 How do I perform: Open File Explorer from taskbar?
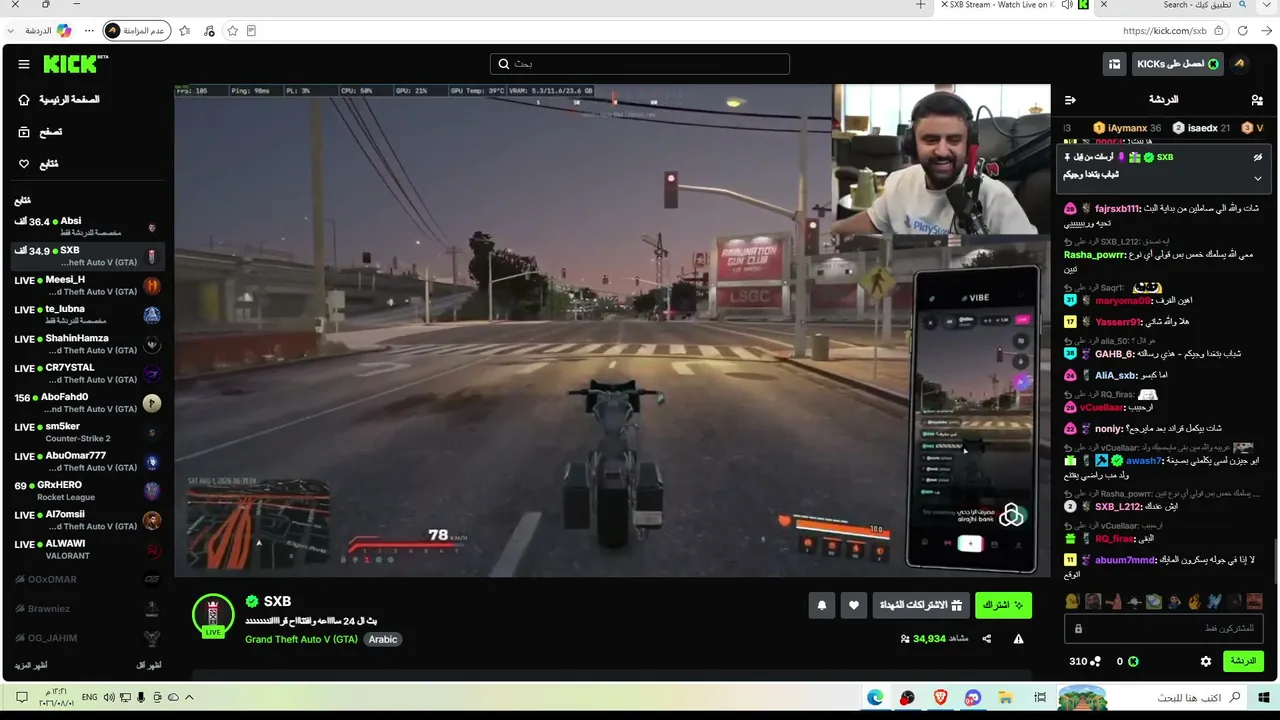click(x=1006, y=697)
